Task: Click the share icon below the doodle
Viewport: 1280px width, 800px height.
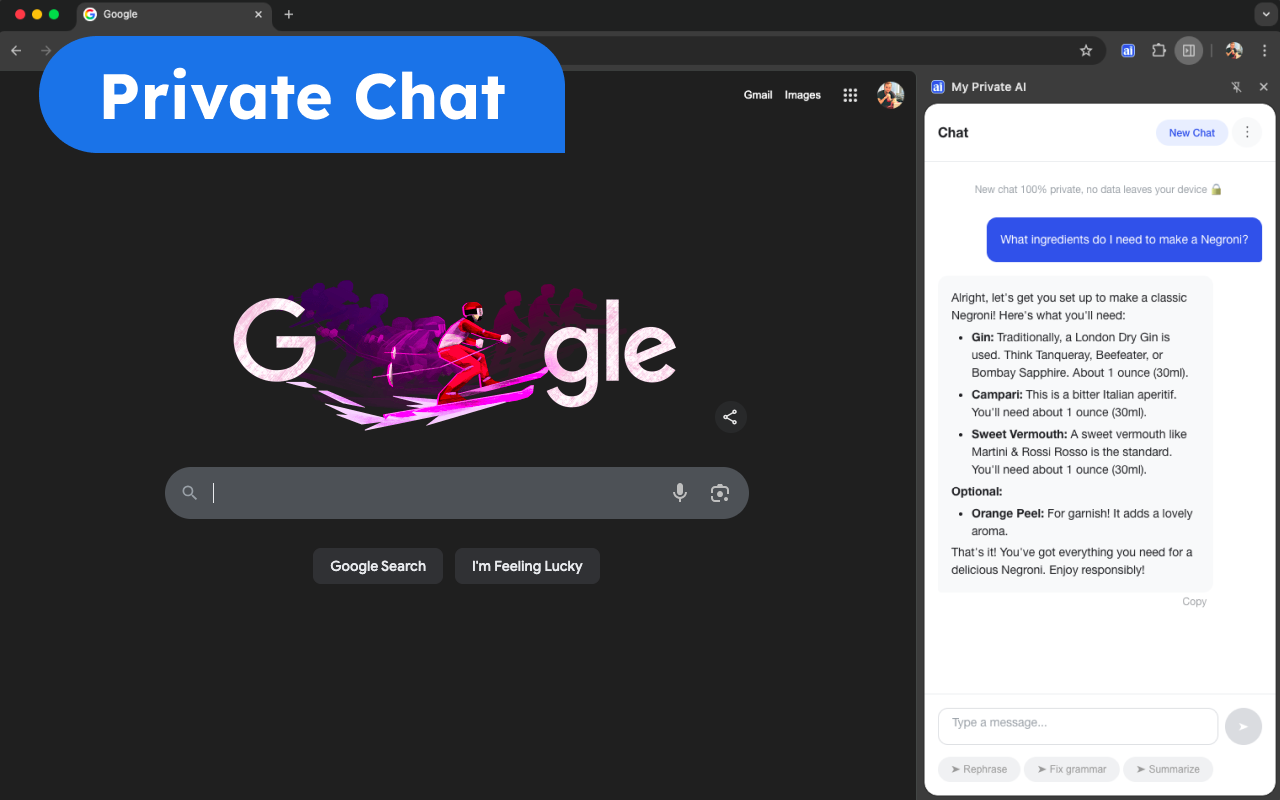Action: [731, 417]
